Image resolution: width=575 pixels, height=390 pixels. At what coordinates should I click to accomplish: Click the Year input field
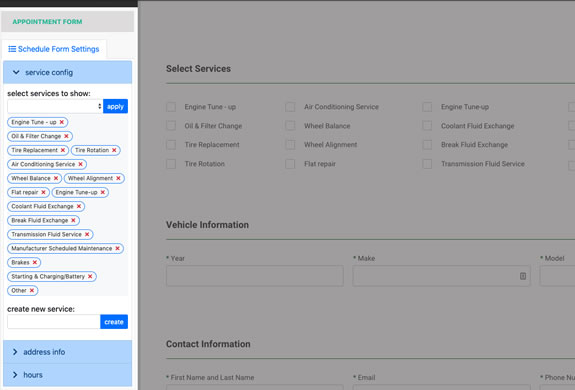pyautogui.click(x=255, y=276)
